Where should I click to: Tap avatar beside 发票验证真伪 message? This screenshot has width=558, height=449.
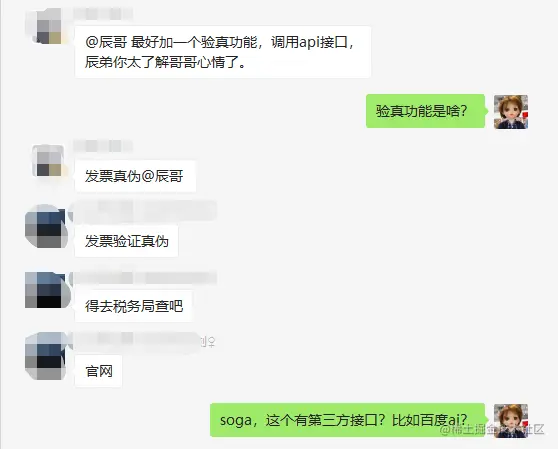46,226
